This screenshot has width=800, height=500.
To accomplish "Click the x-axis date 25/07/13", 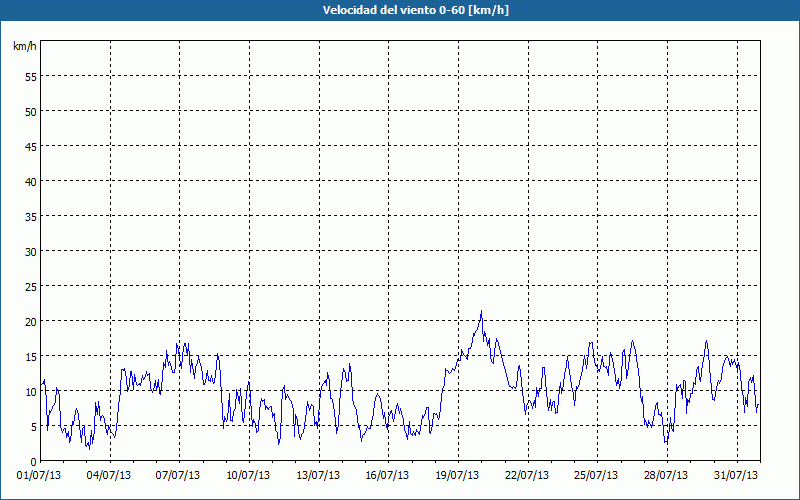I will click(596, 476).
